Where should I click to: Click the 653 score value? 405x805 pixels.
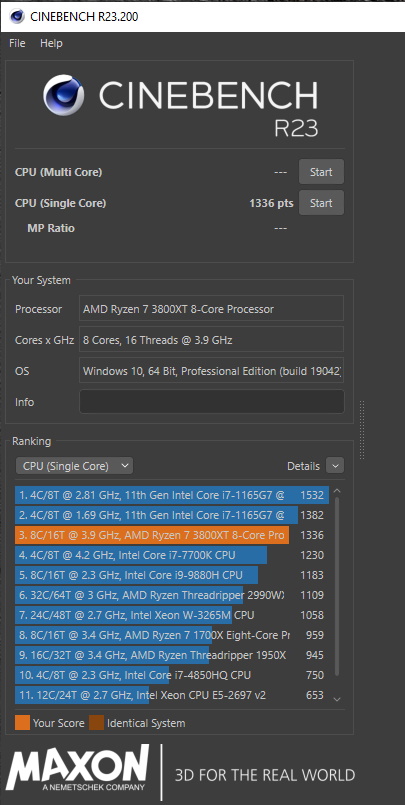click(315, 695)
